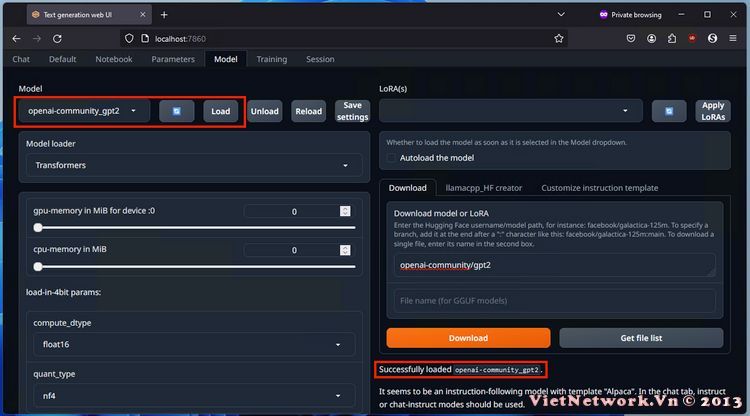This screenshot has width=750, height=416.
Task: Open the Firefox application menu
Action: click(735, 38)
